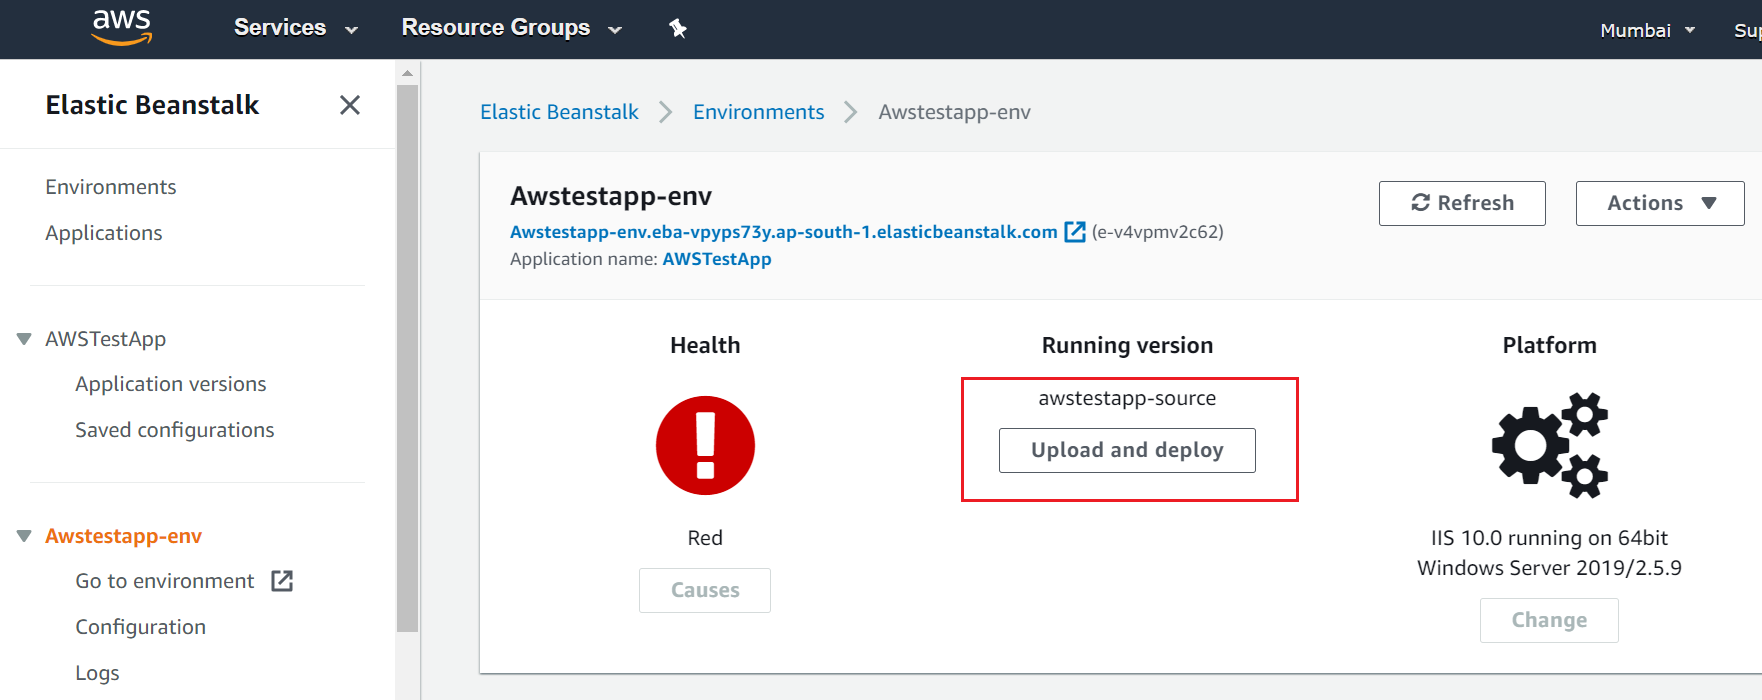
Task: Click the platform gears icon
Action: click(x=1549, y=445)
